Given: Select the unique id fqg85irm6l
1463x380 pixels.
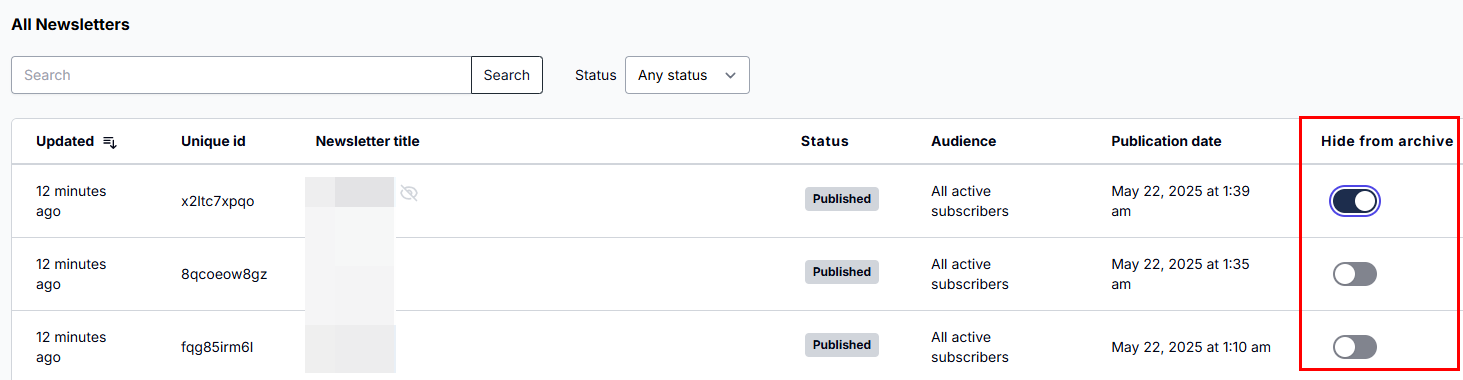Looking at the screenshot, I should [218, 347].
